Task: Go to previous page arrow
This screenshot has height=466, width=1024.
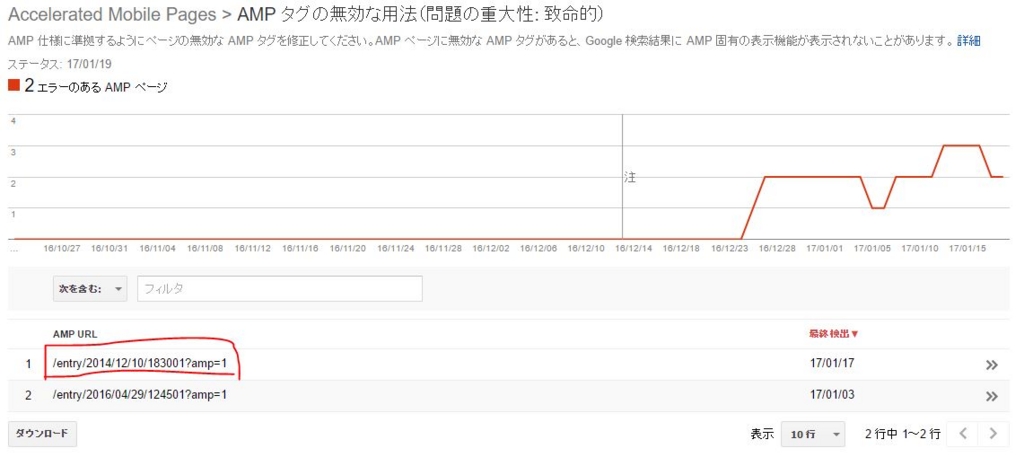Action: (x=963, y=433)
